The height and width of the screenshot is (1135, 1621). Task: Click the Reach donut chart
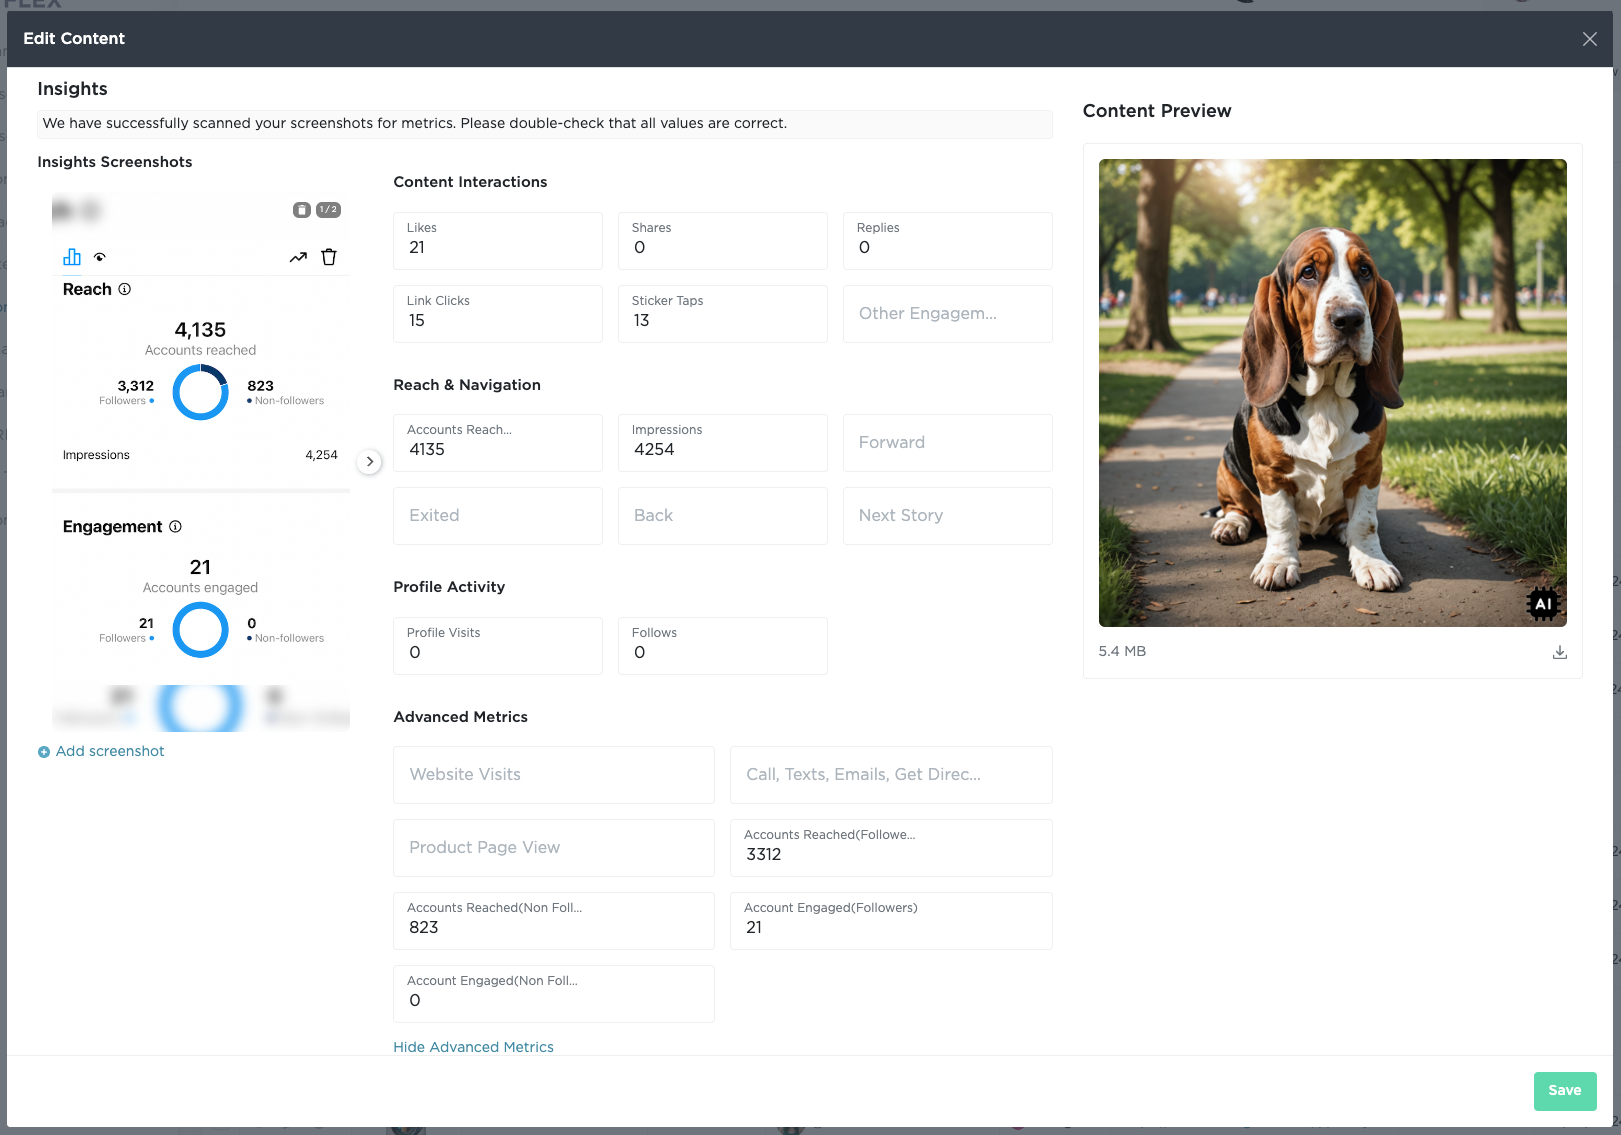tap(201, 392)
